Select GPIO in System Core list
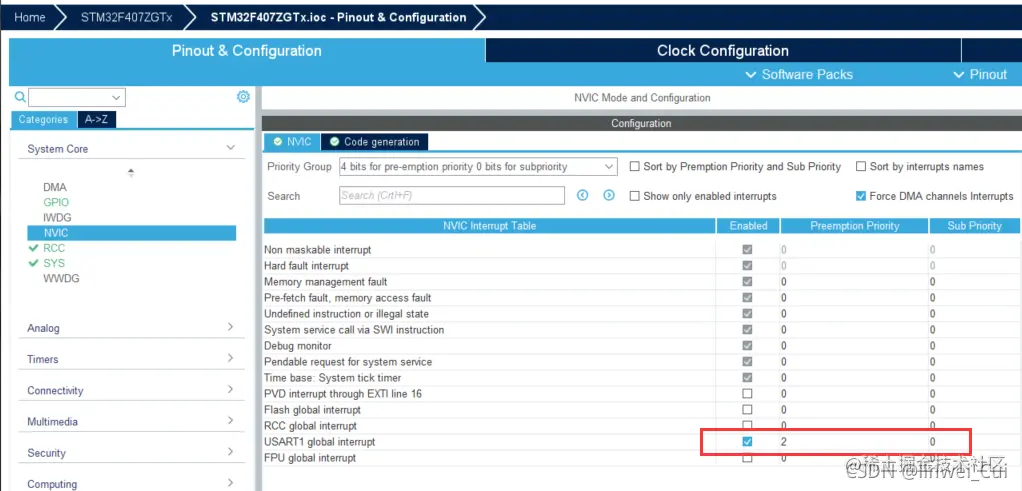The image size is (1022, 491). (x=56, y=202)
